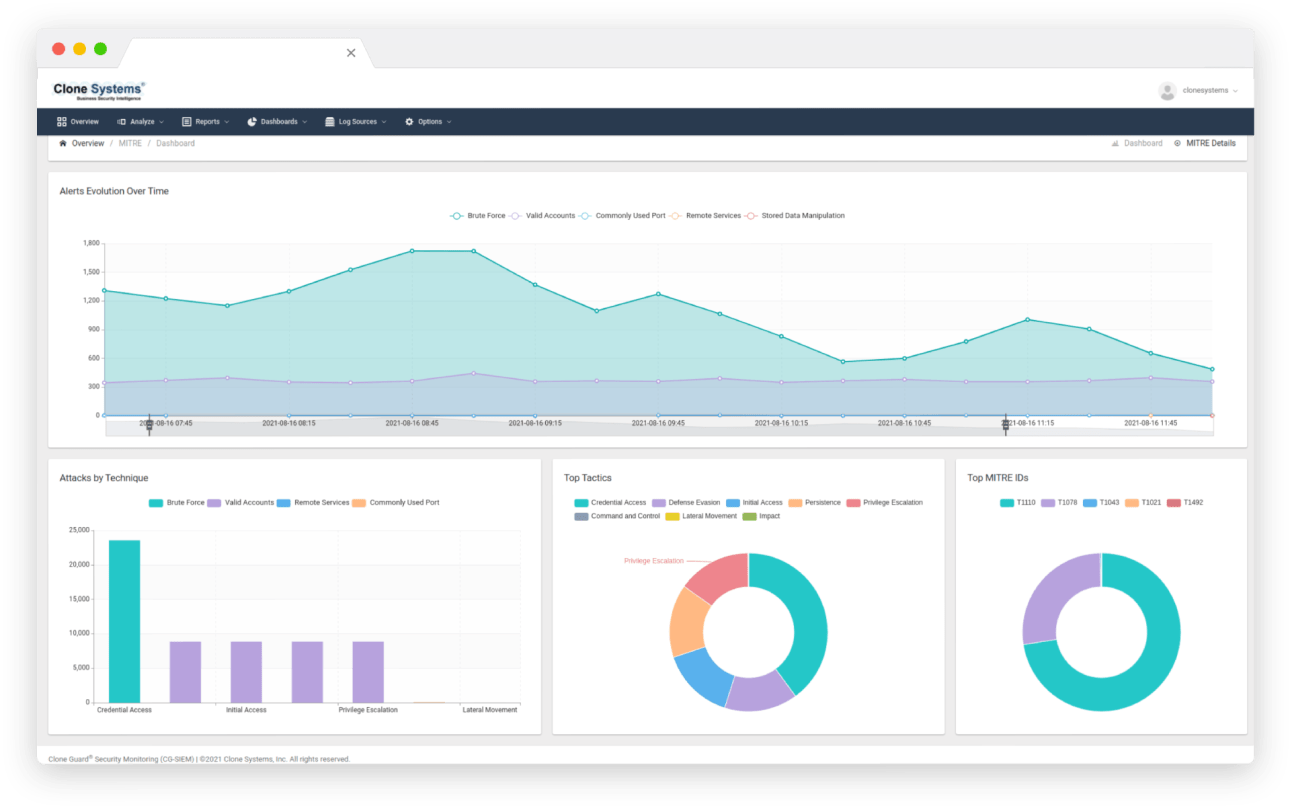
Task: Click T1492 legend swatch
Action: pos(1174,503)
